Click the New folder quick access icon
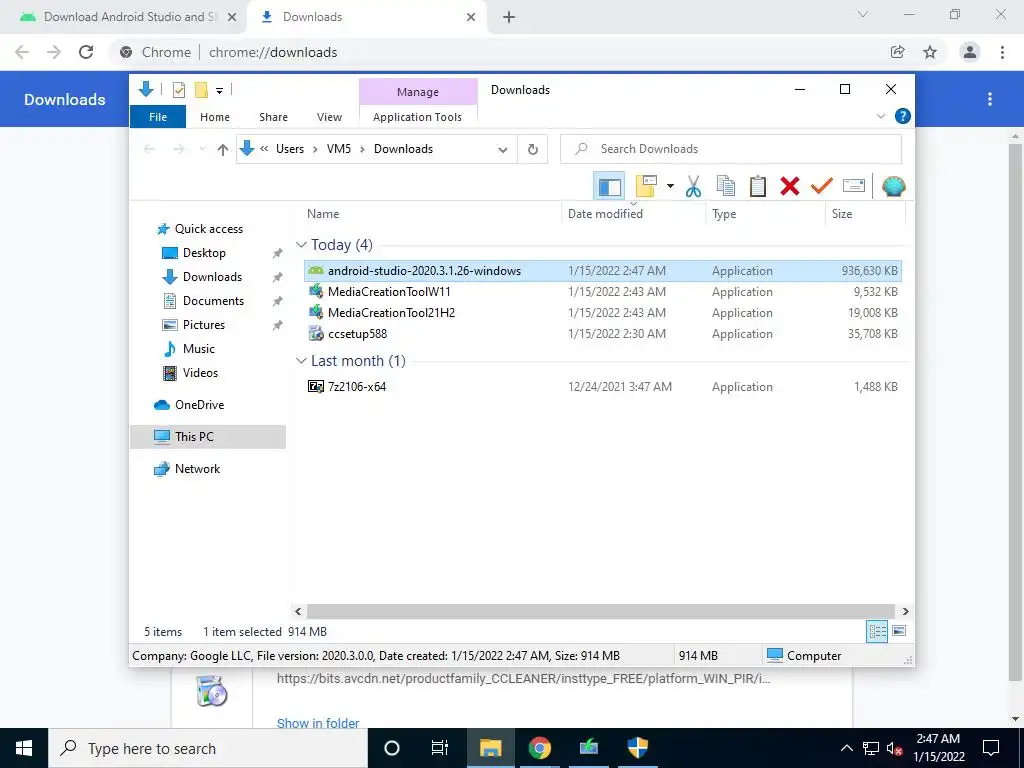Screen dimensions: 1024x768 coord(201,90)
